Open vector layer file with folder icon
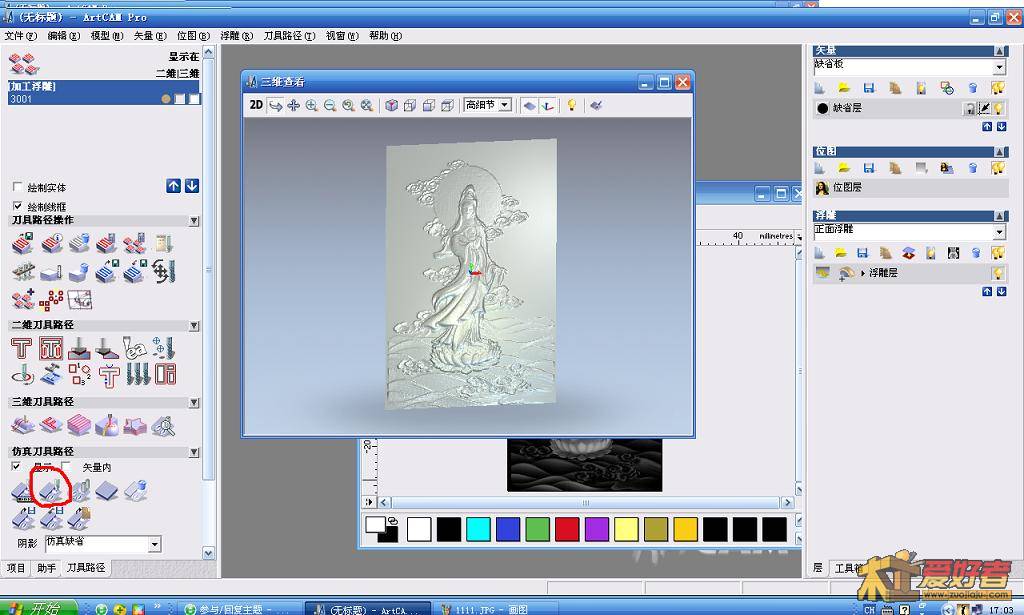Screen dimensions: 1024x615 pyautogui.click(x=844, y=88)
